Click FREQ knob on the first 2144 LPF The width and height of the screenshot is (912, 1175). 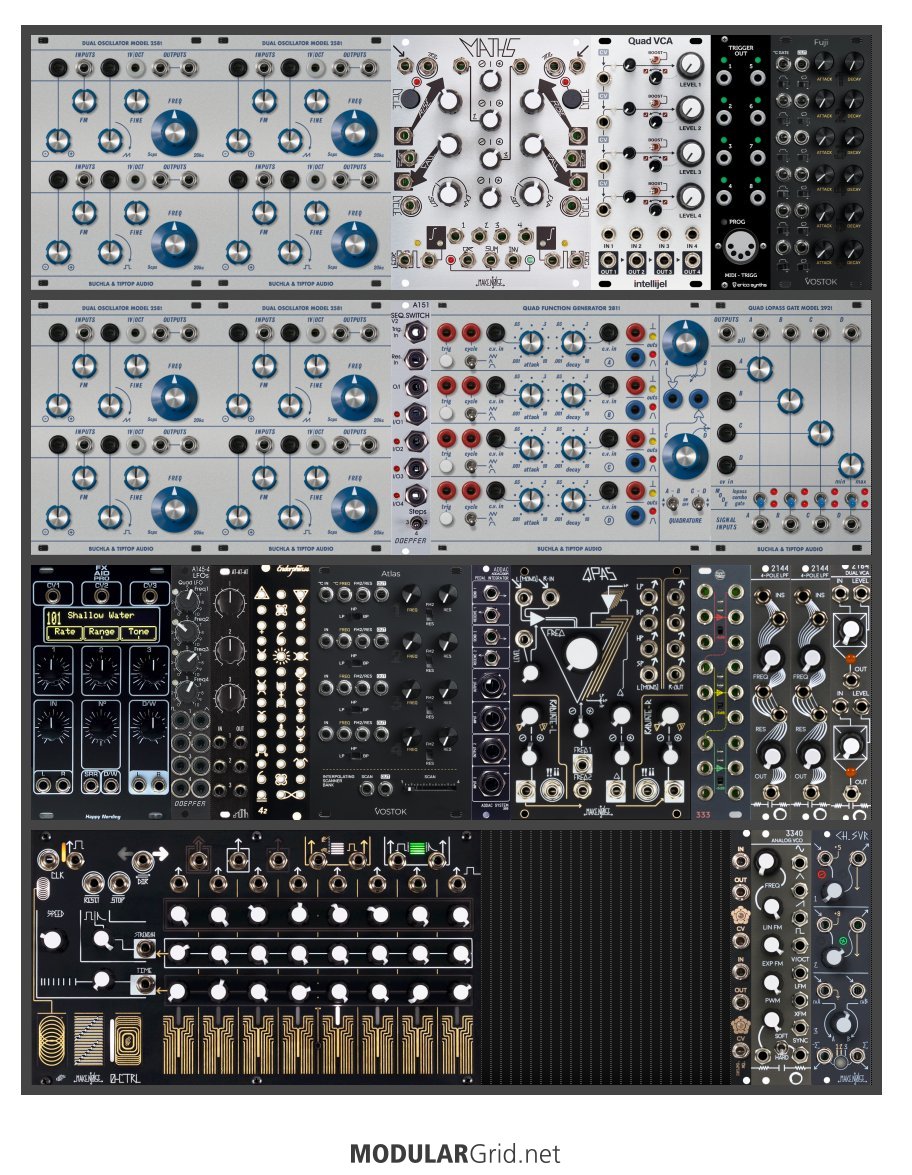tap(770, 657)
